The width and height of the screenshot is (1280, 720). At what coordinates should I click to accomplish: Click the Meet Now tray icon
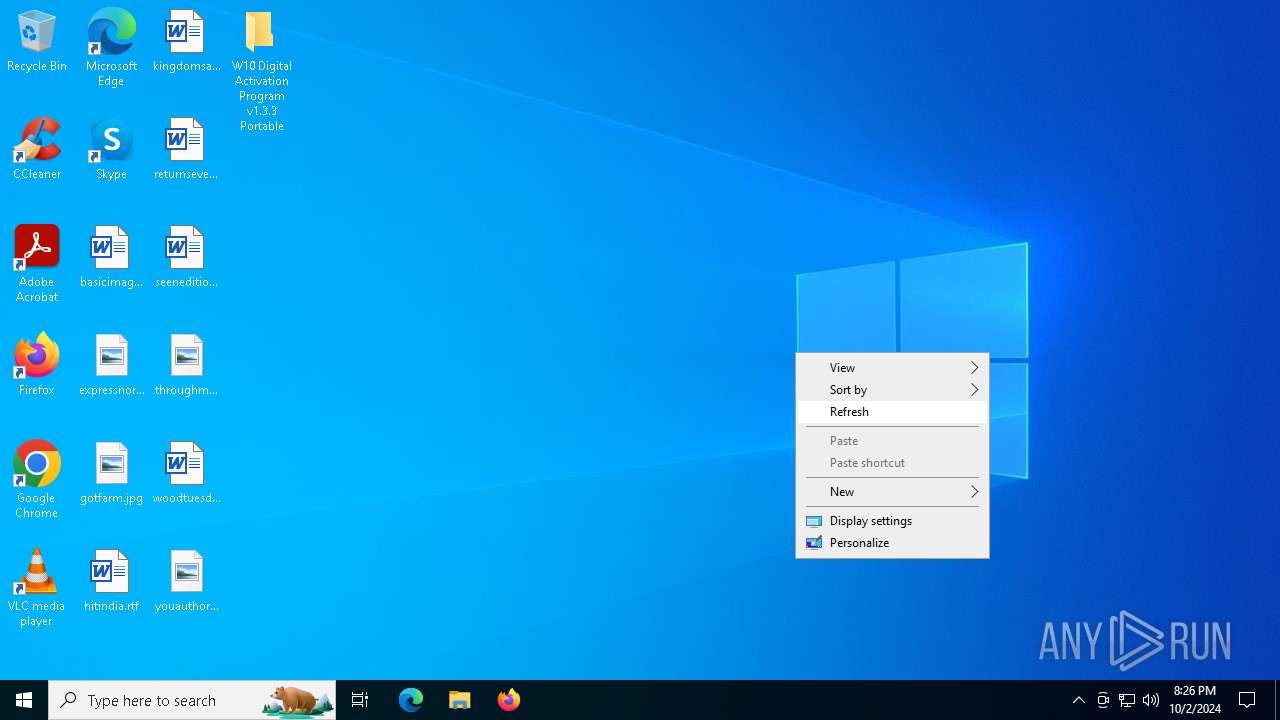click(1103, 700)
